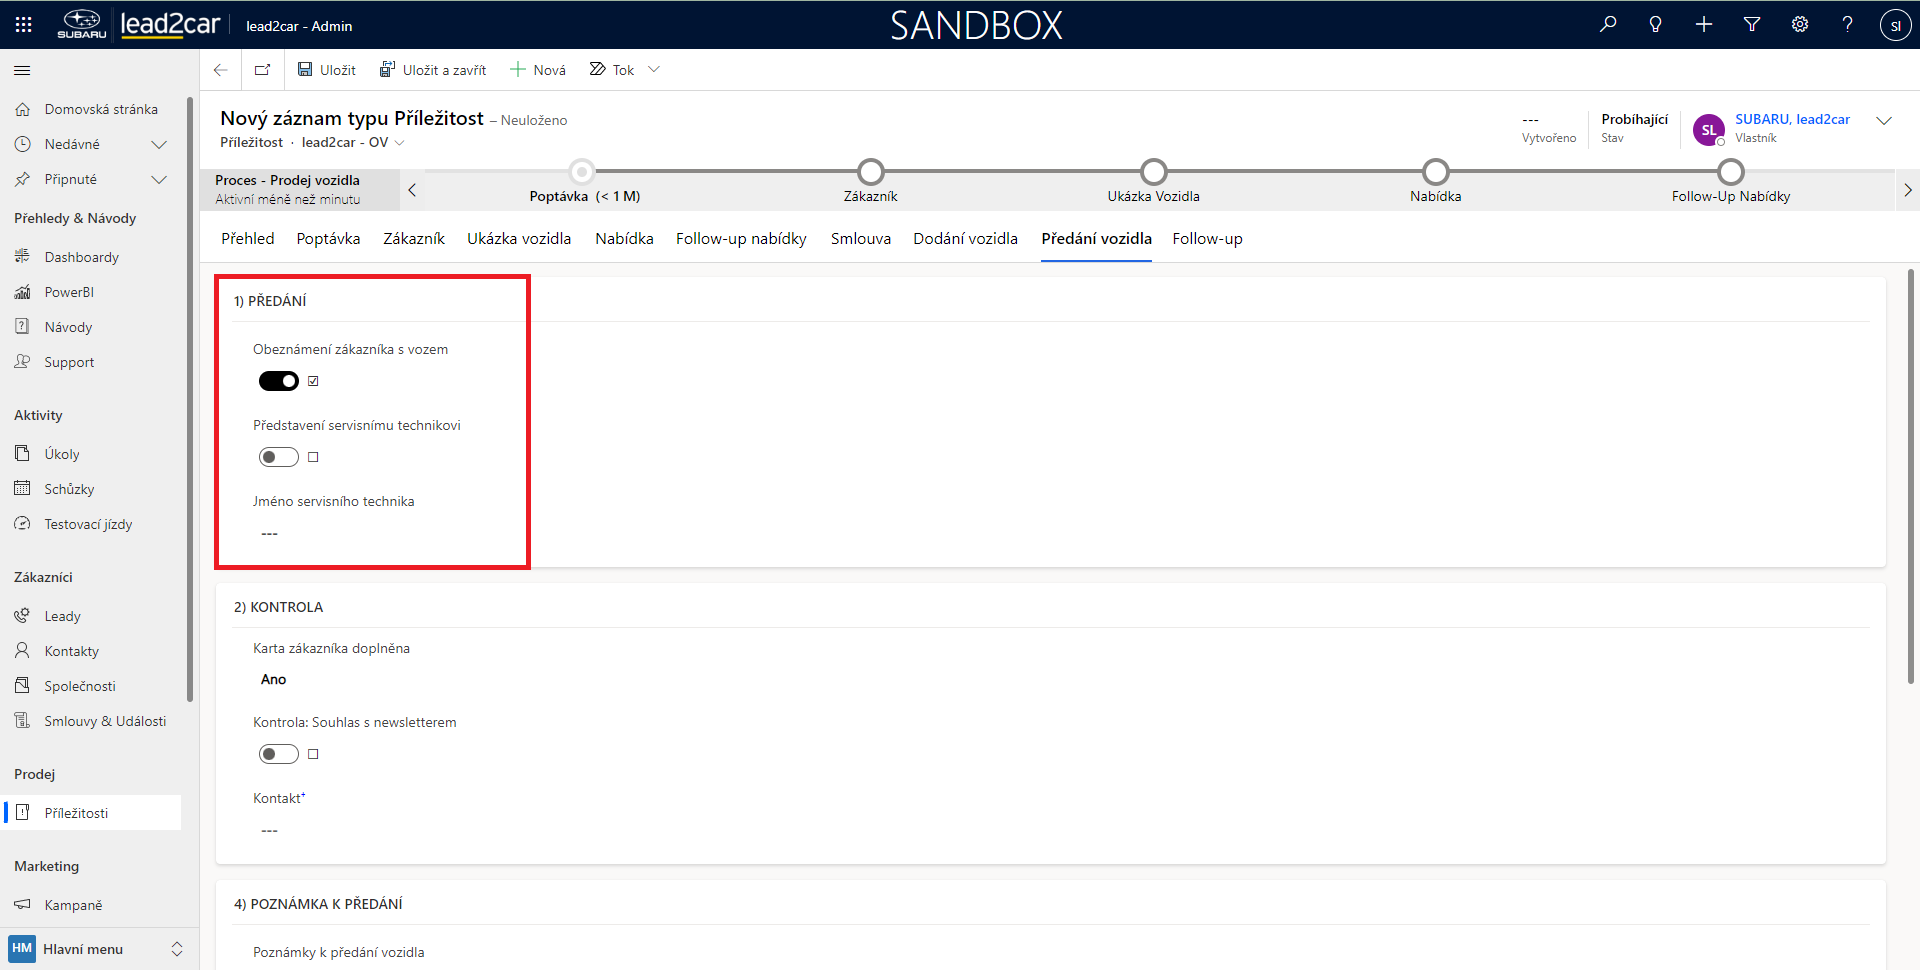Open the SUBARU, lead2car owner link
The width and height of the screenshot is (1920, 970).
pyautogui.click(x=1792, y=119)
